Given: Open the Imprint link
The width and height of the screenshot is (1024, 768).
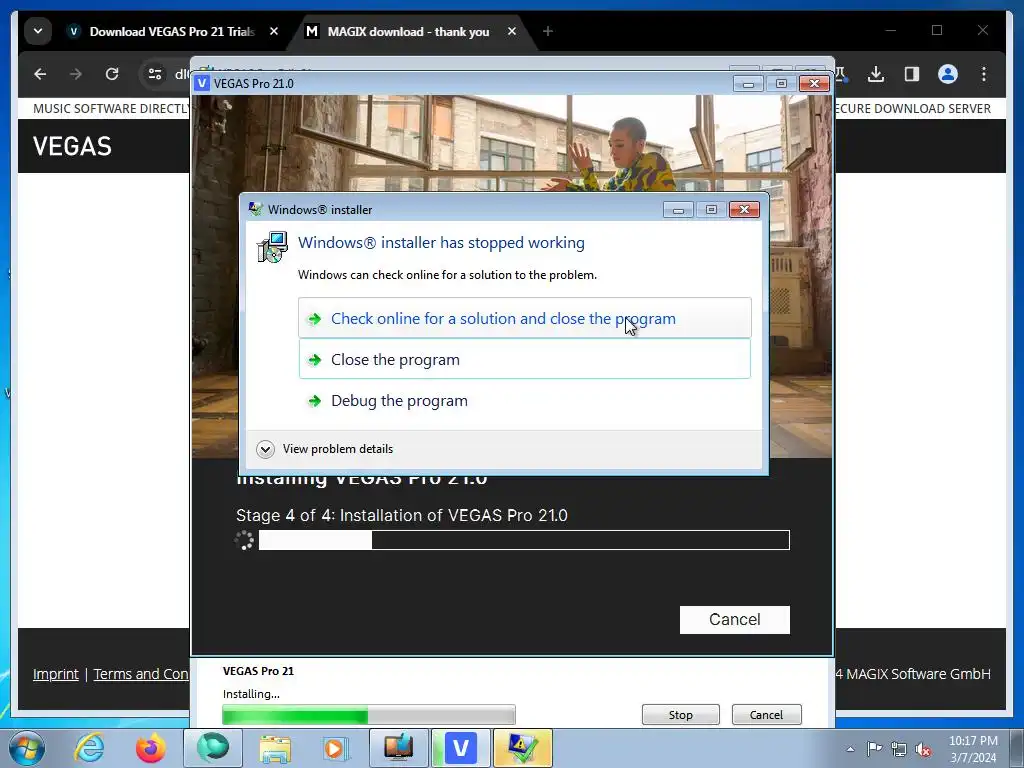Looking at the screenshot, I should point(56,674).
